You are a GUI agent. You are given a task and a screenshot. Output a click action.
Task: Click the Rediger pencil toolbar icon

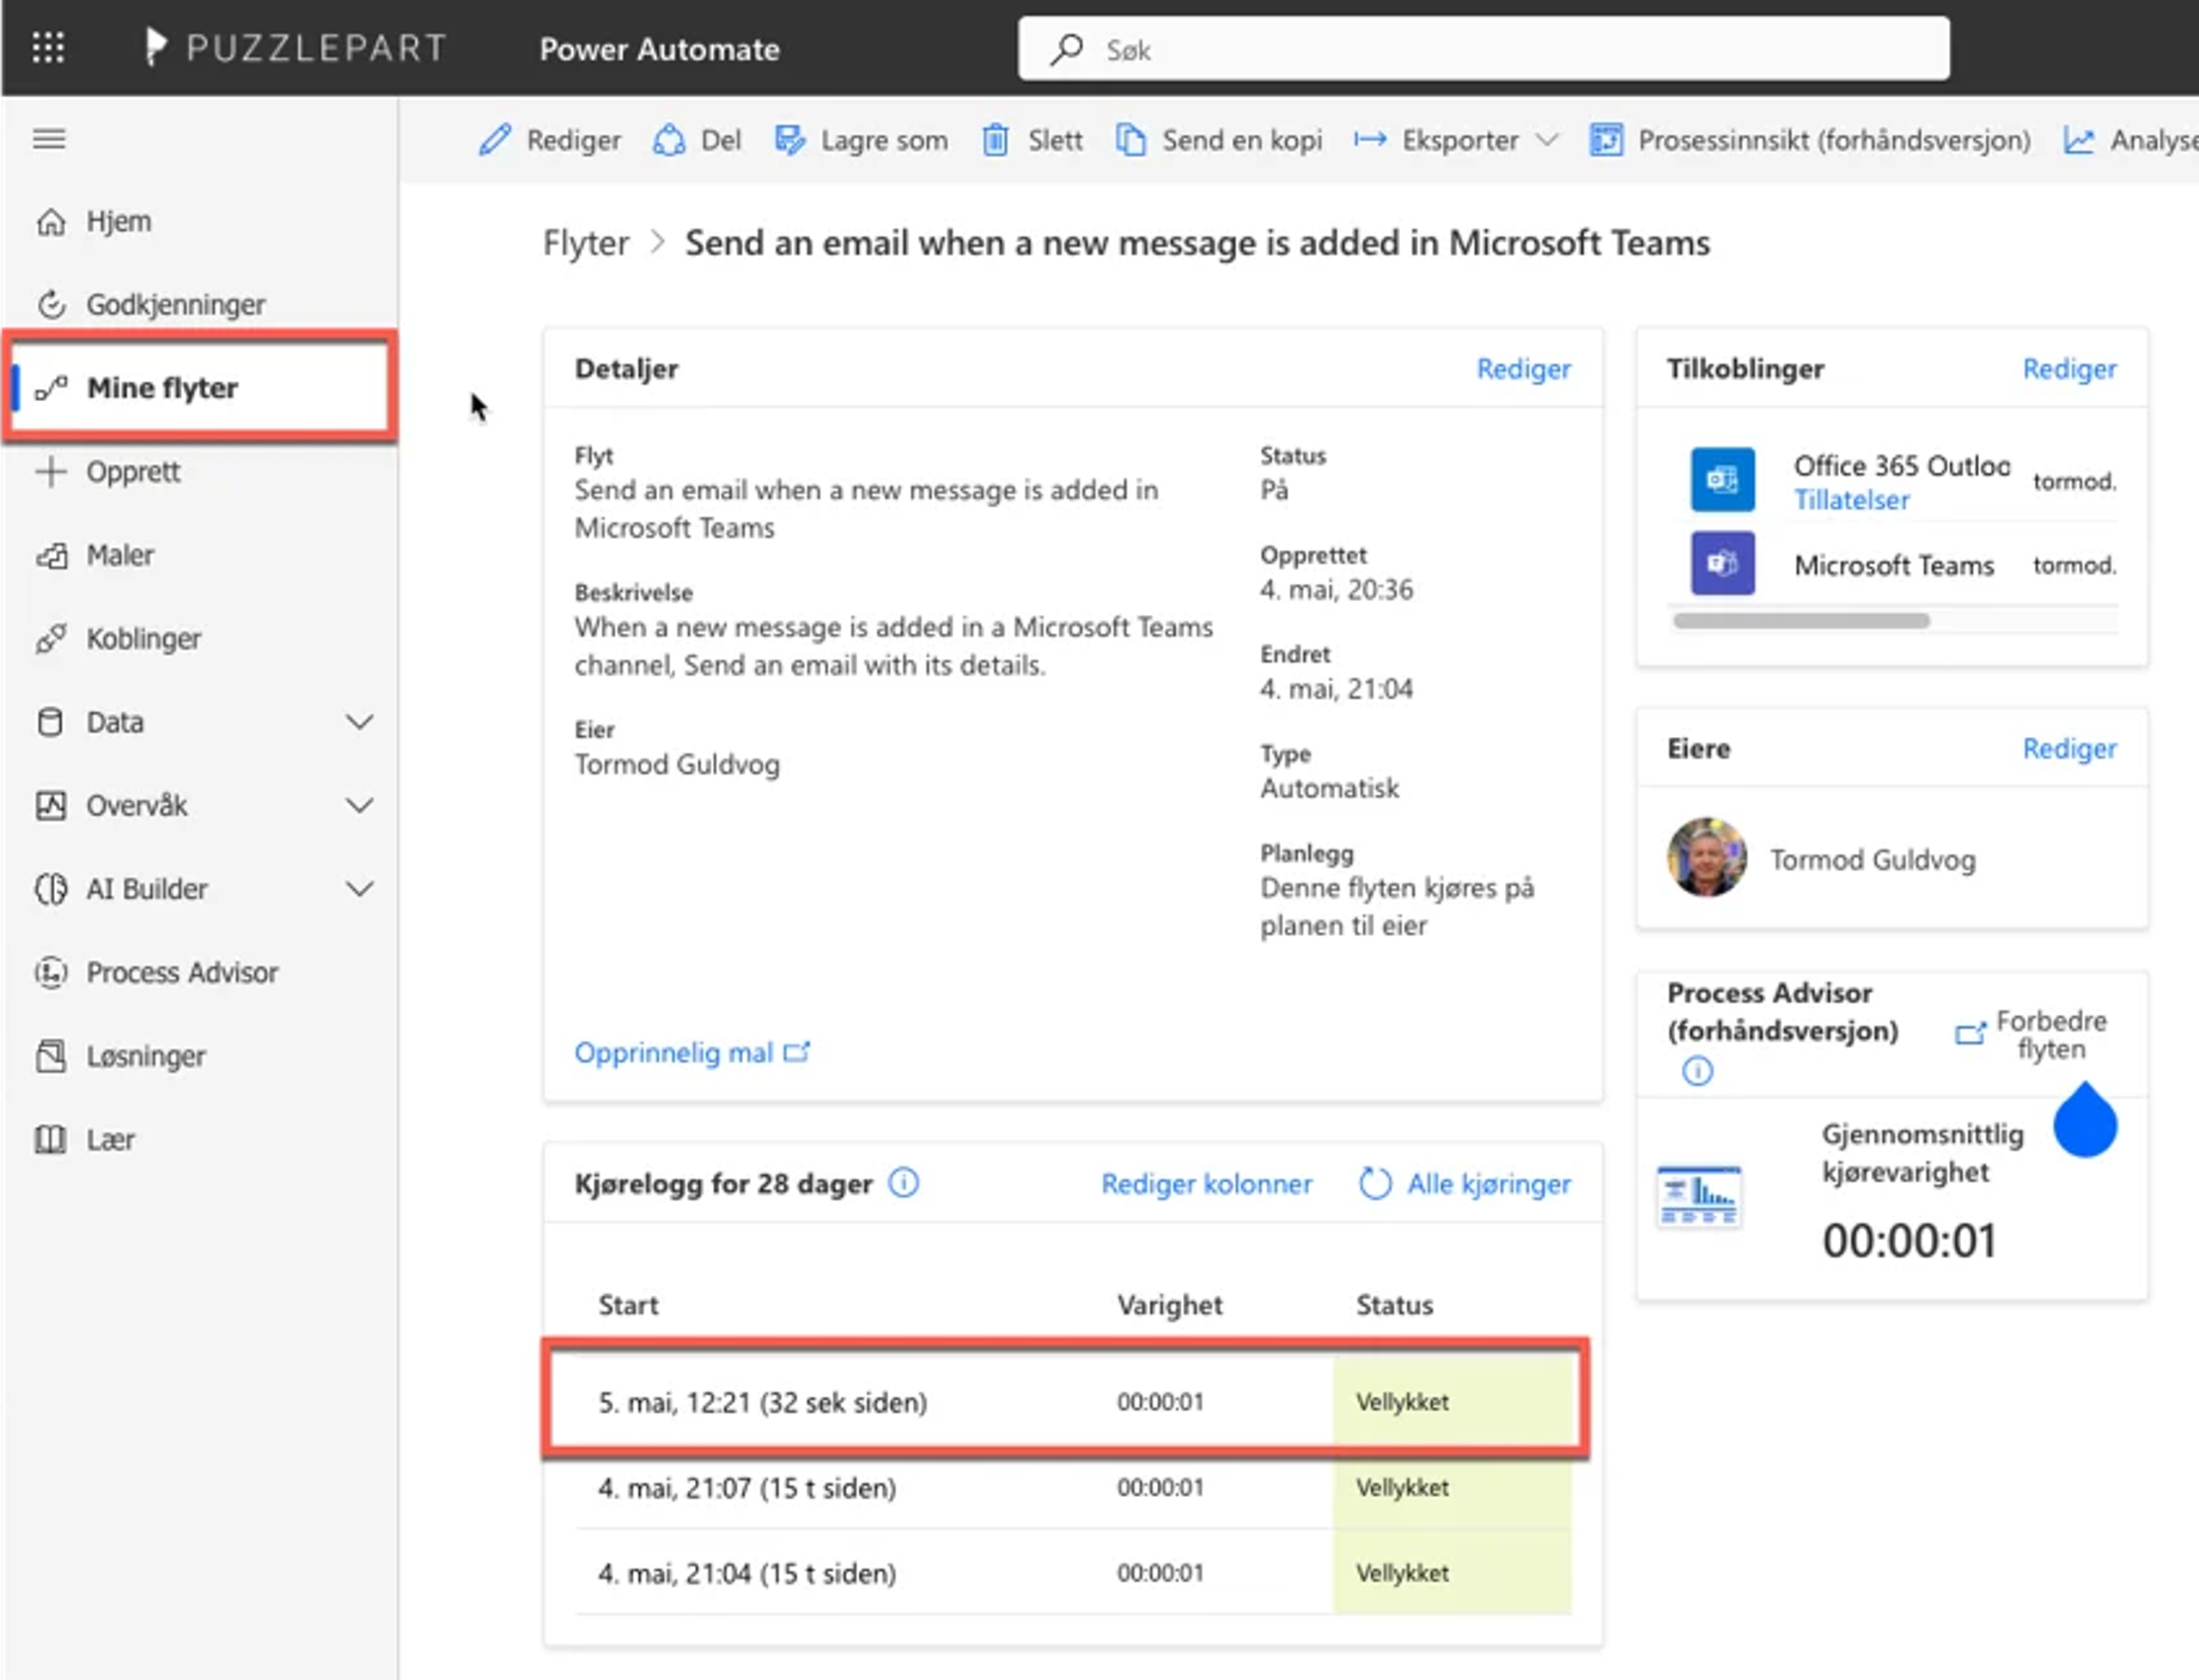tap(495, 140)
